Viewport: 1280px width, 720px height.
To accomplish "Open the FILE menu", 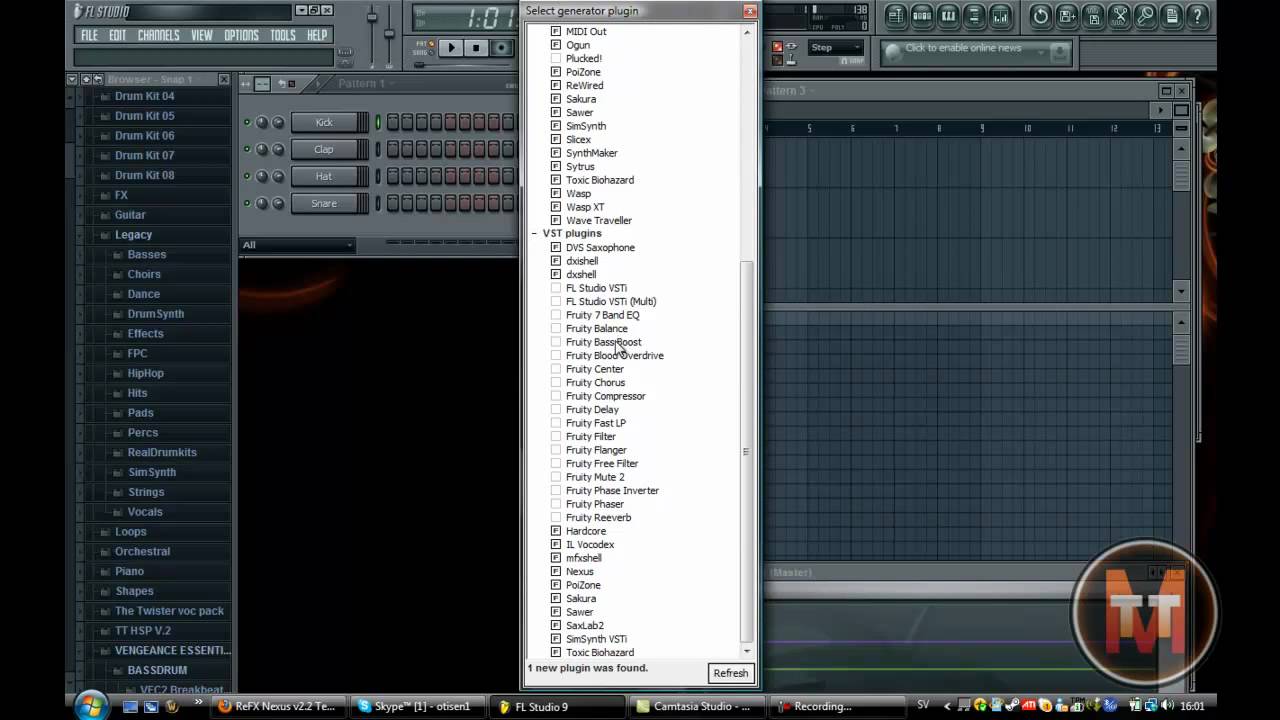I will coord(89,35).
